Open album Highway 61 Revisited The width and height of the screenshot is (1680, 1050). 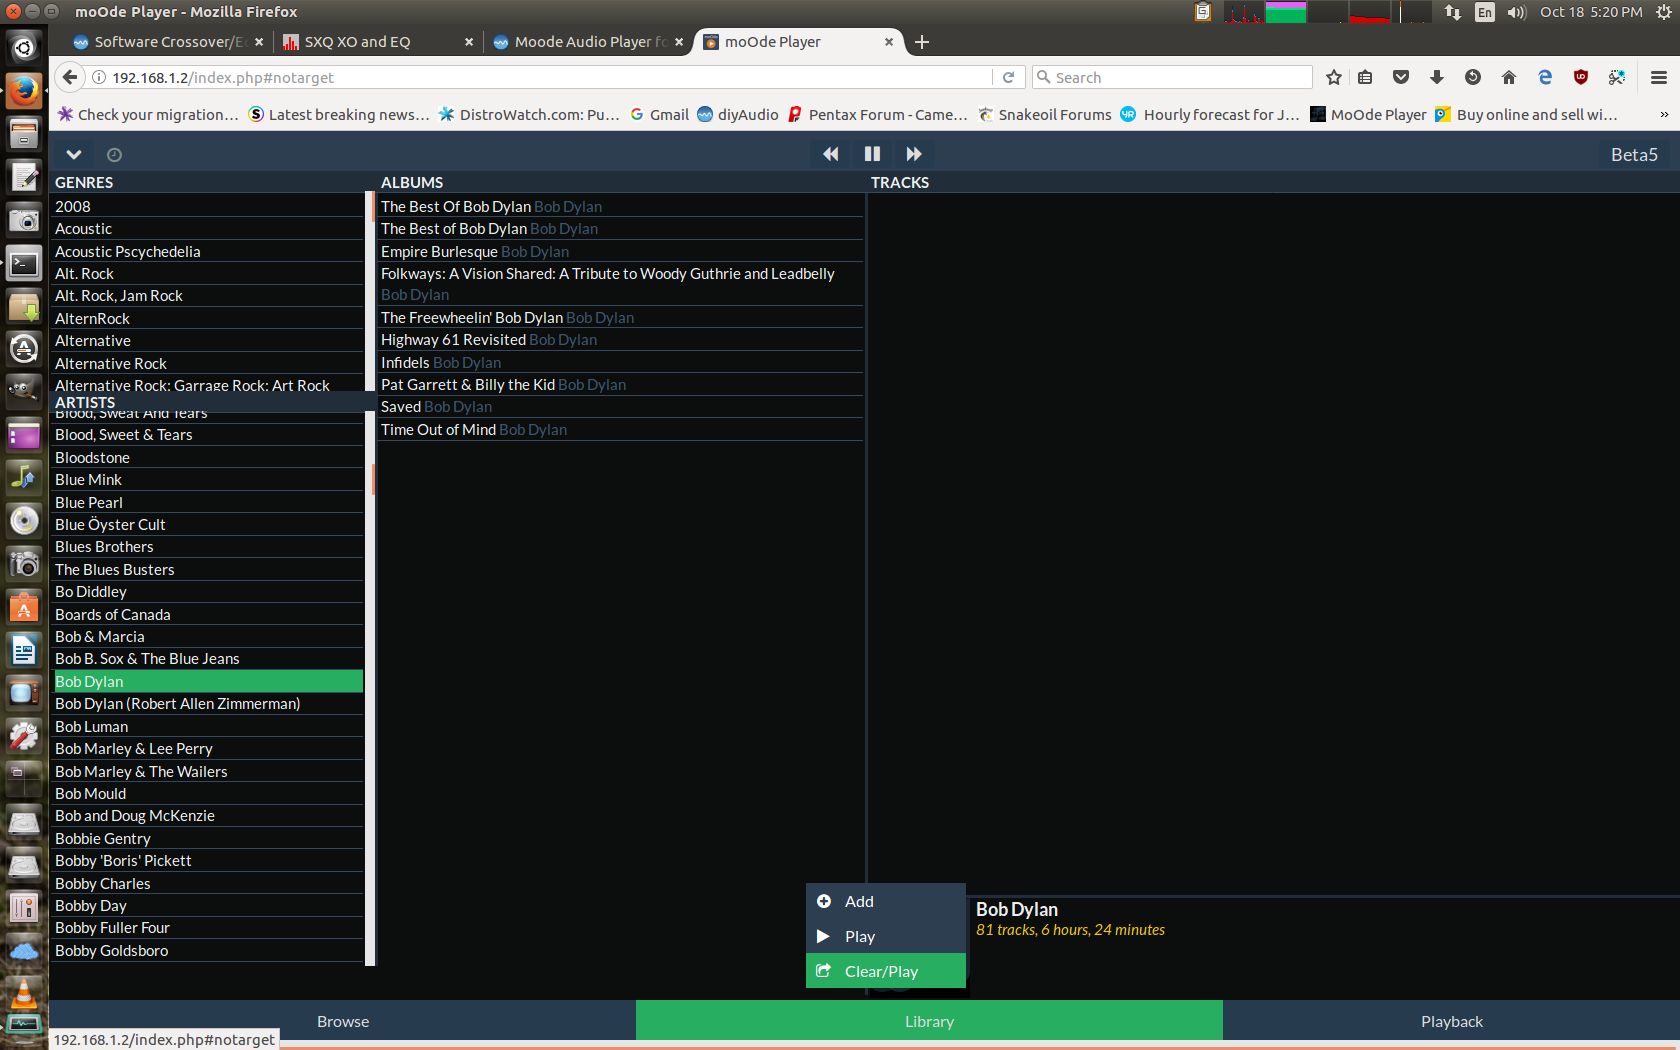pos(619,339)
